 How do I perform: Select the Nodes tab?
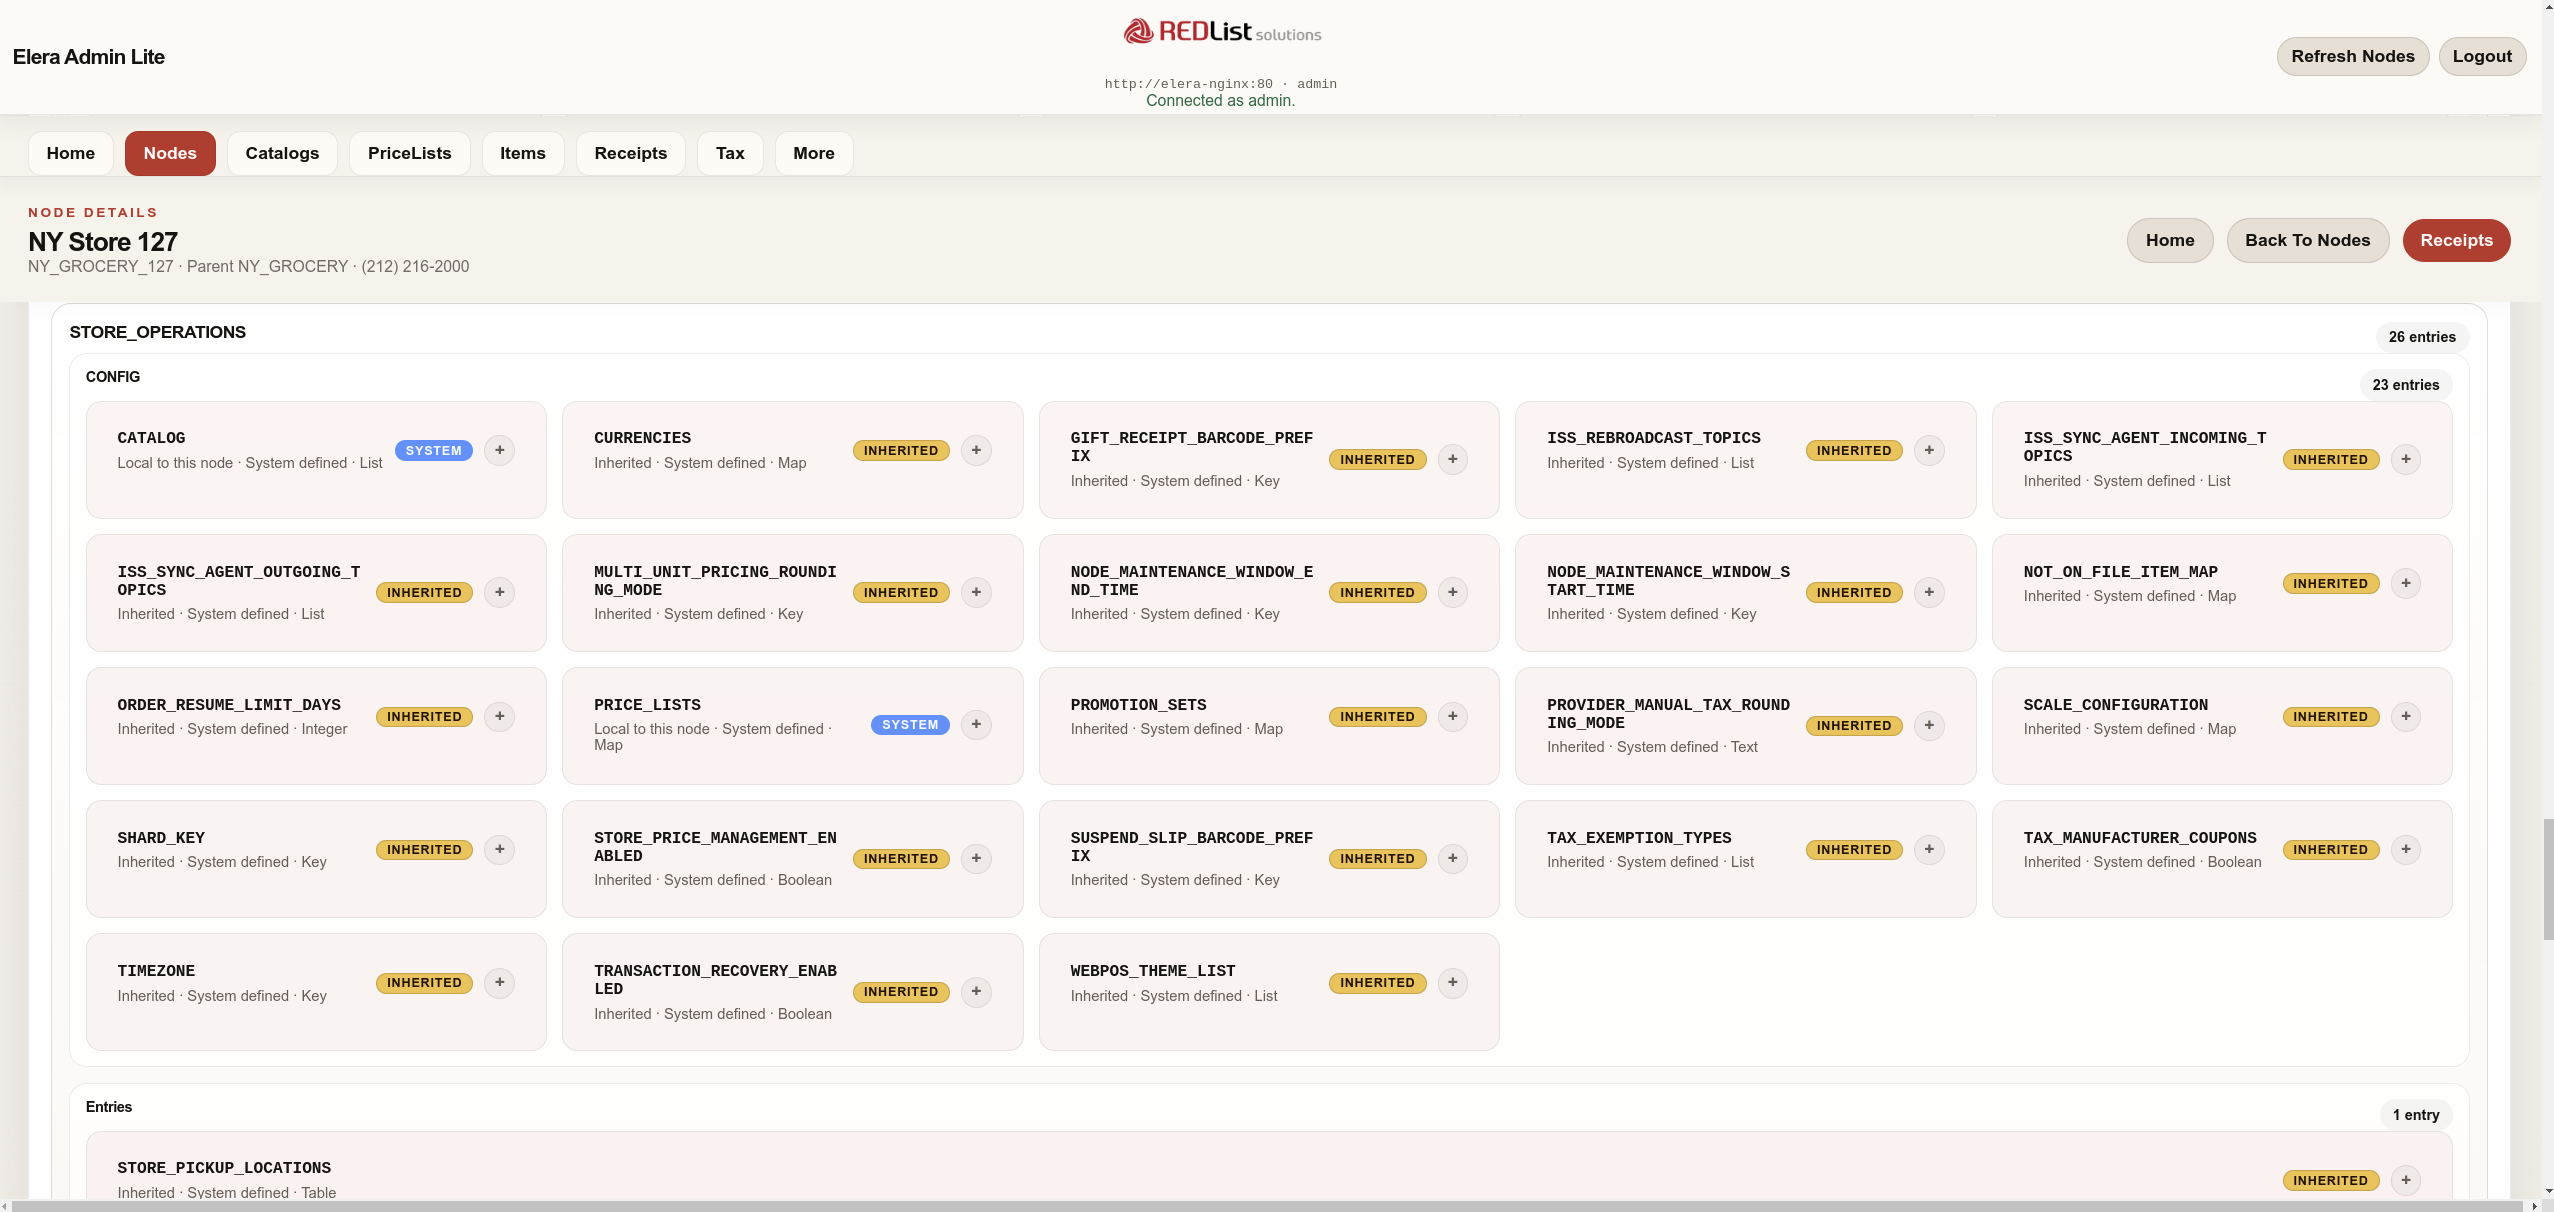pyautogui.click(x=170, y=153)
